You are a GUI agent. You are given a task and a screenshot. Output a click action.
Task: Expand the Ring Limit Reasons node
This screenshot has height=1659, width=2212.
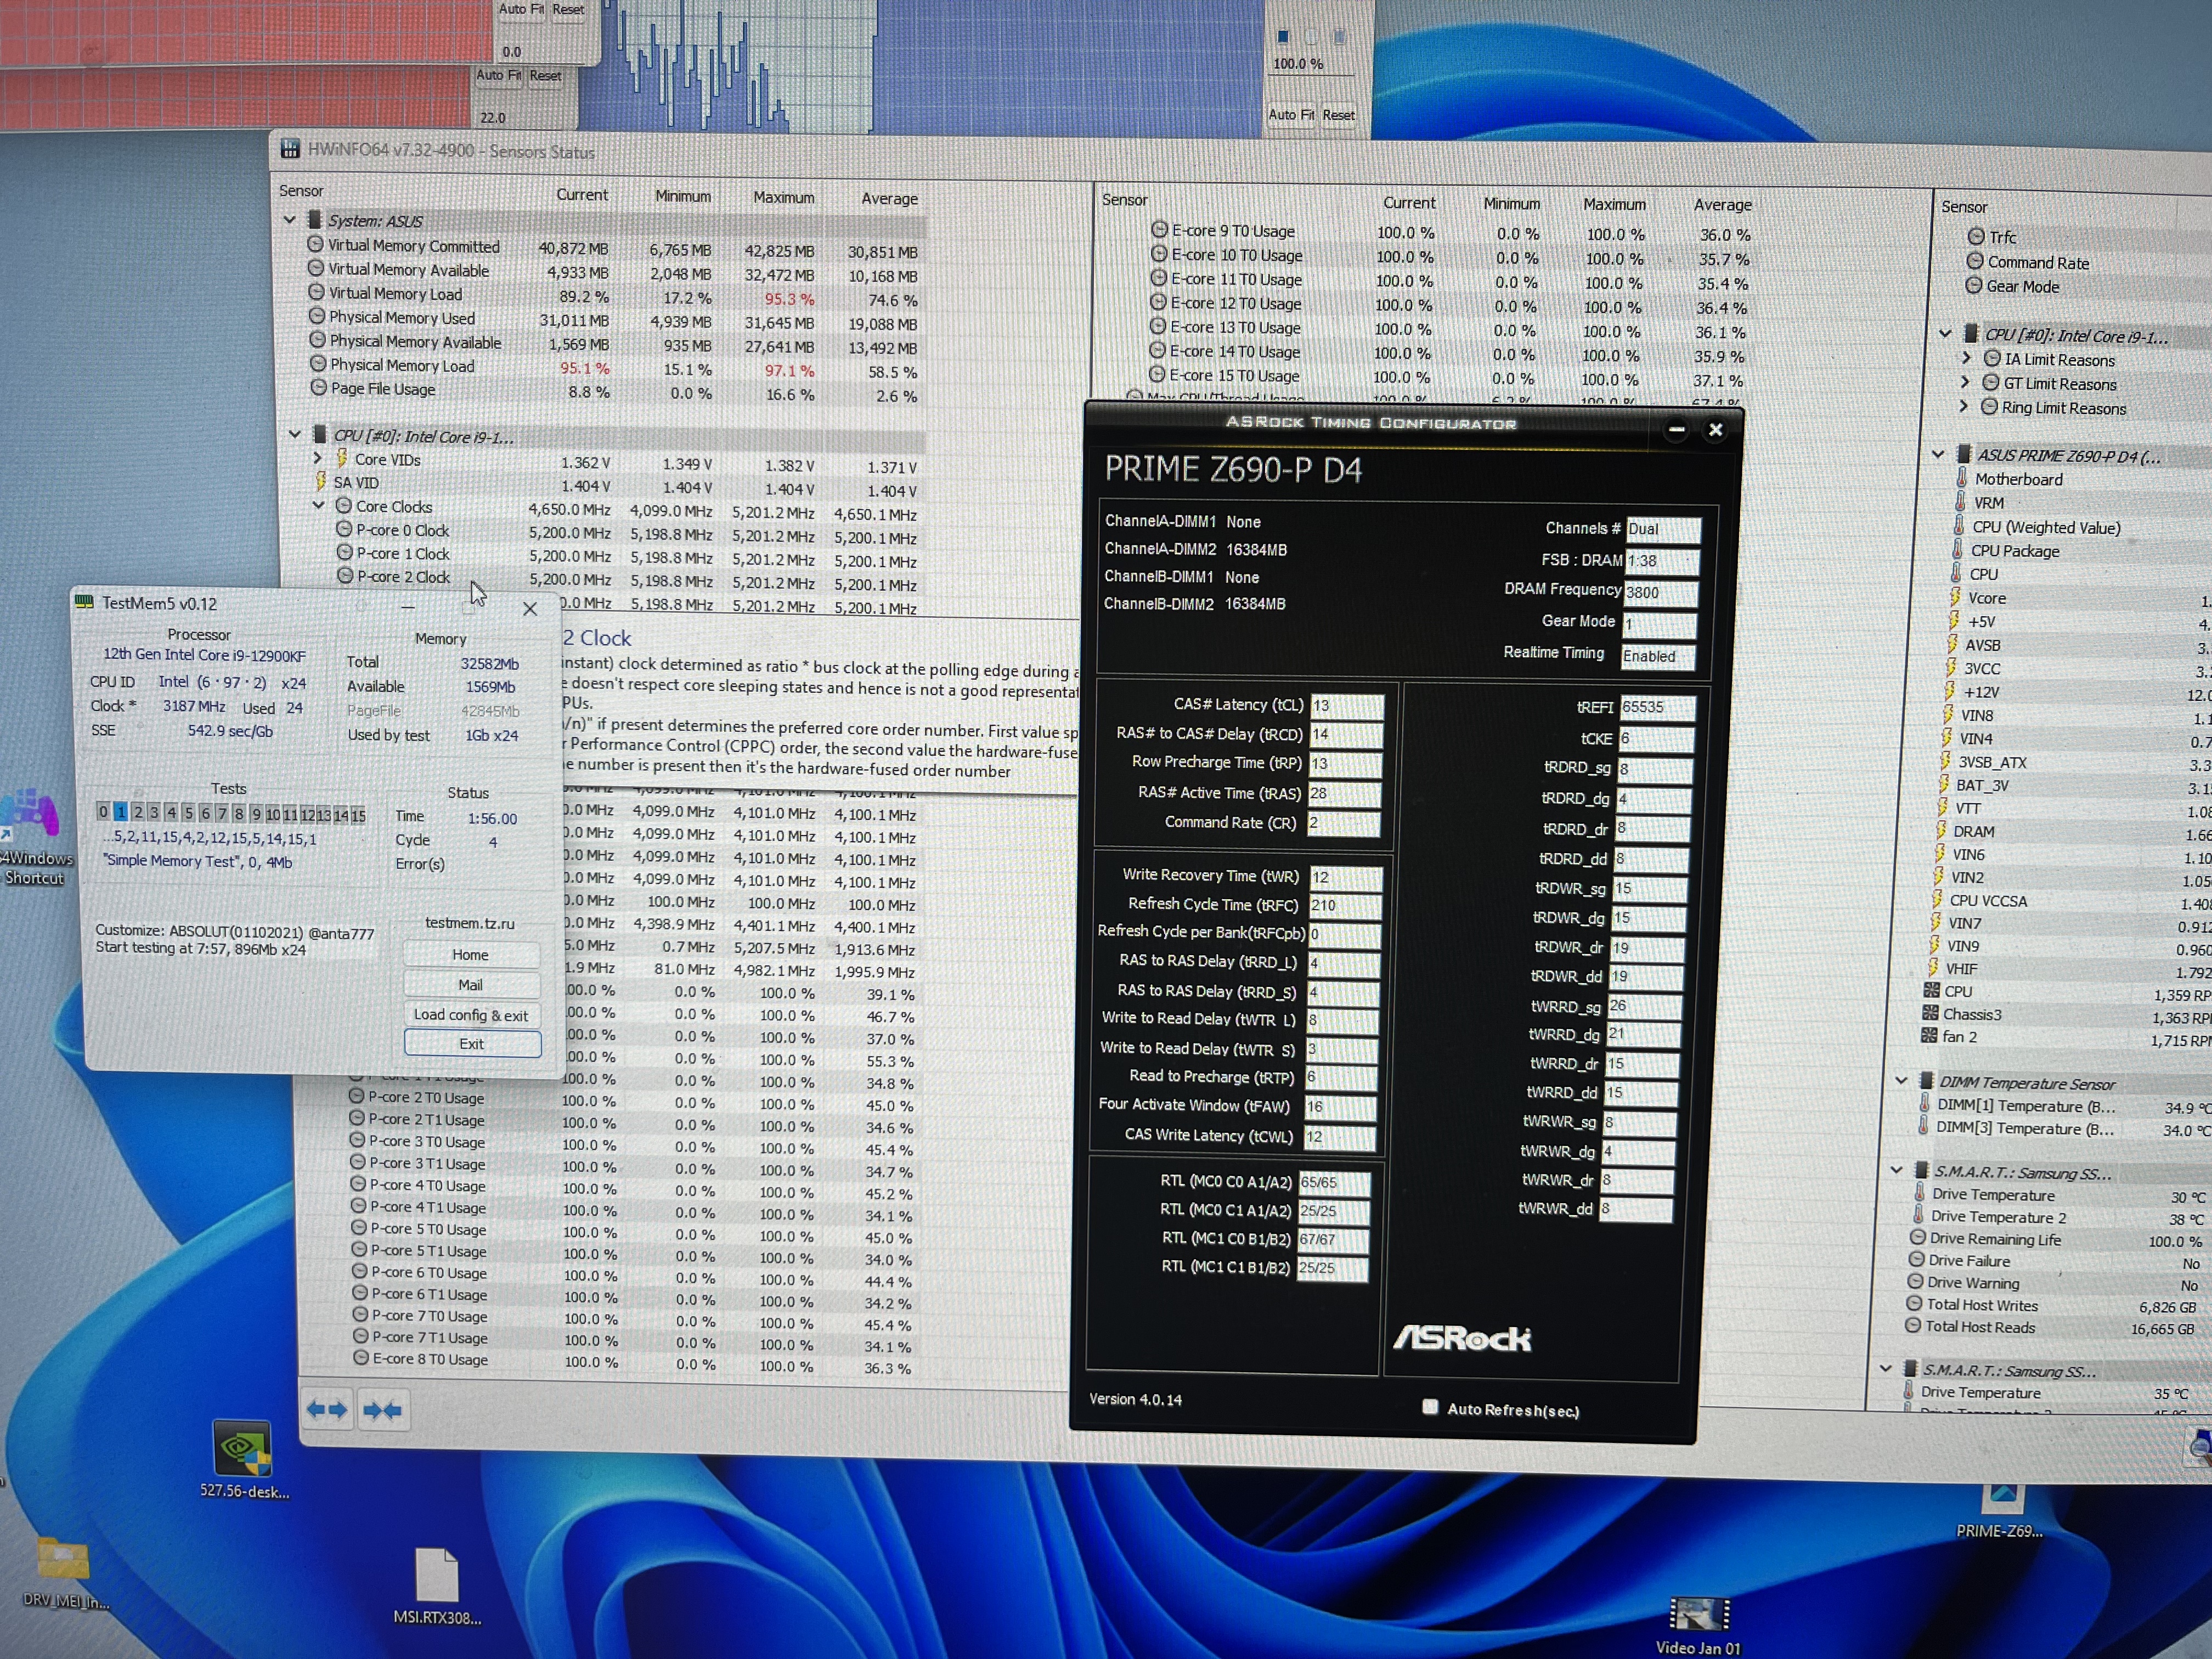tap(1964, 406)
